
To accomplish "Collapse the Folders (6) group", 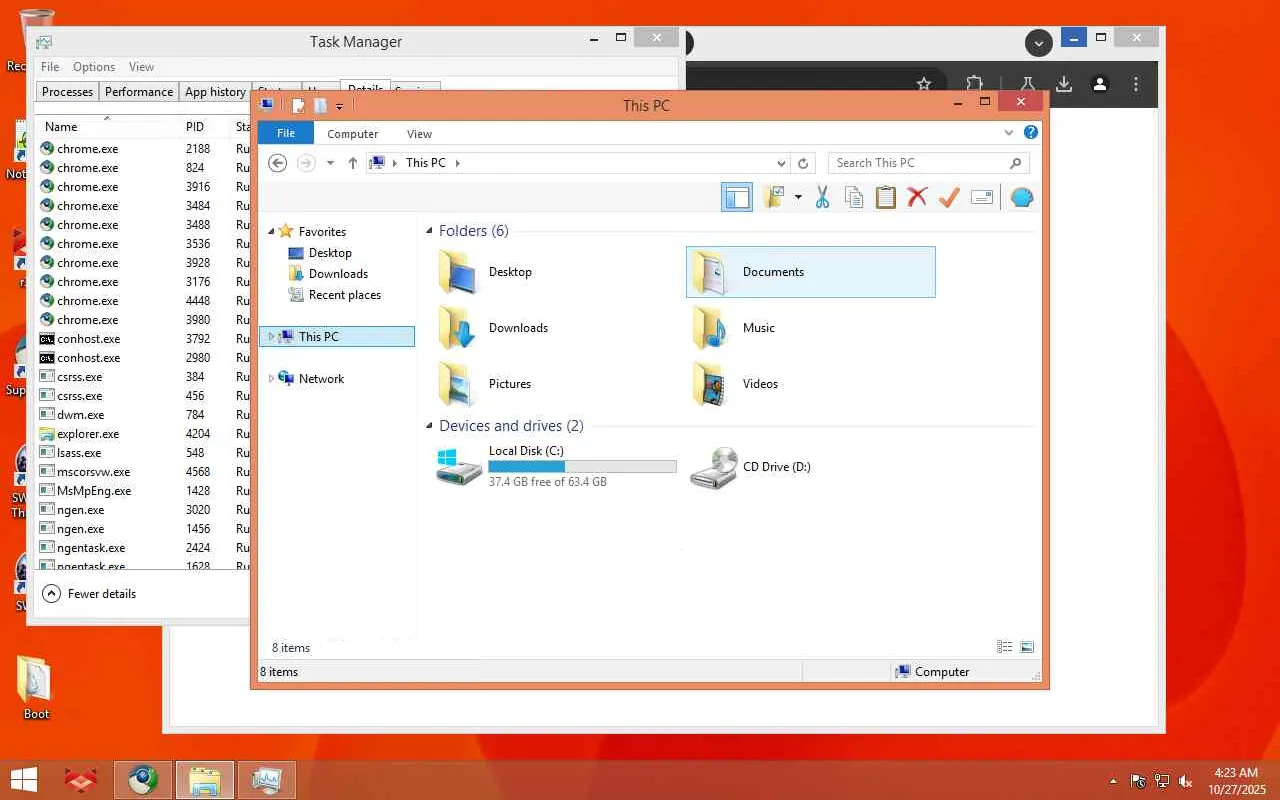I will pos(429,231).
